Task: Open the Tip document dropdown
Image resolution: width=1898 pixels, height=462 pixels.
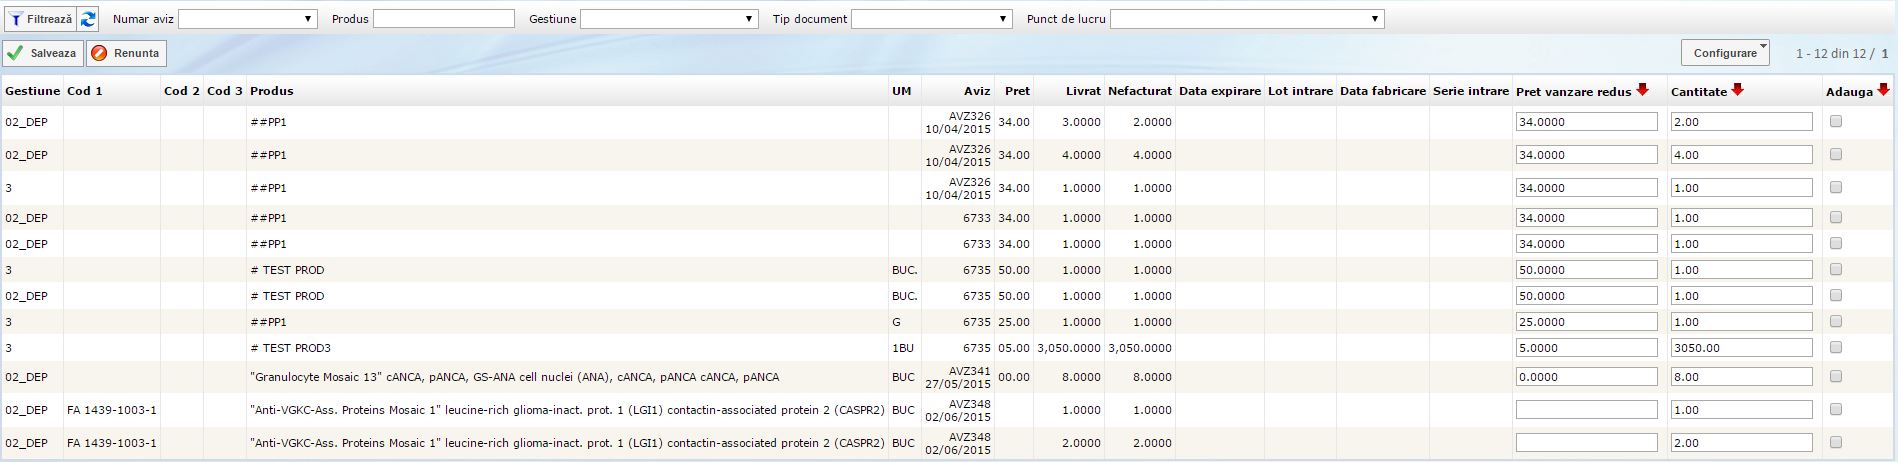Action: [x=931, y=19]
